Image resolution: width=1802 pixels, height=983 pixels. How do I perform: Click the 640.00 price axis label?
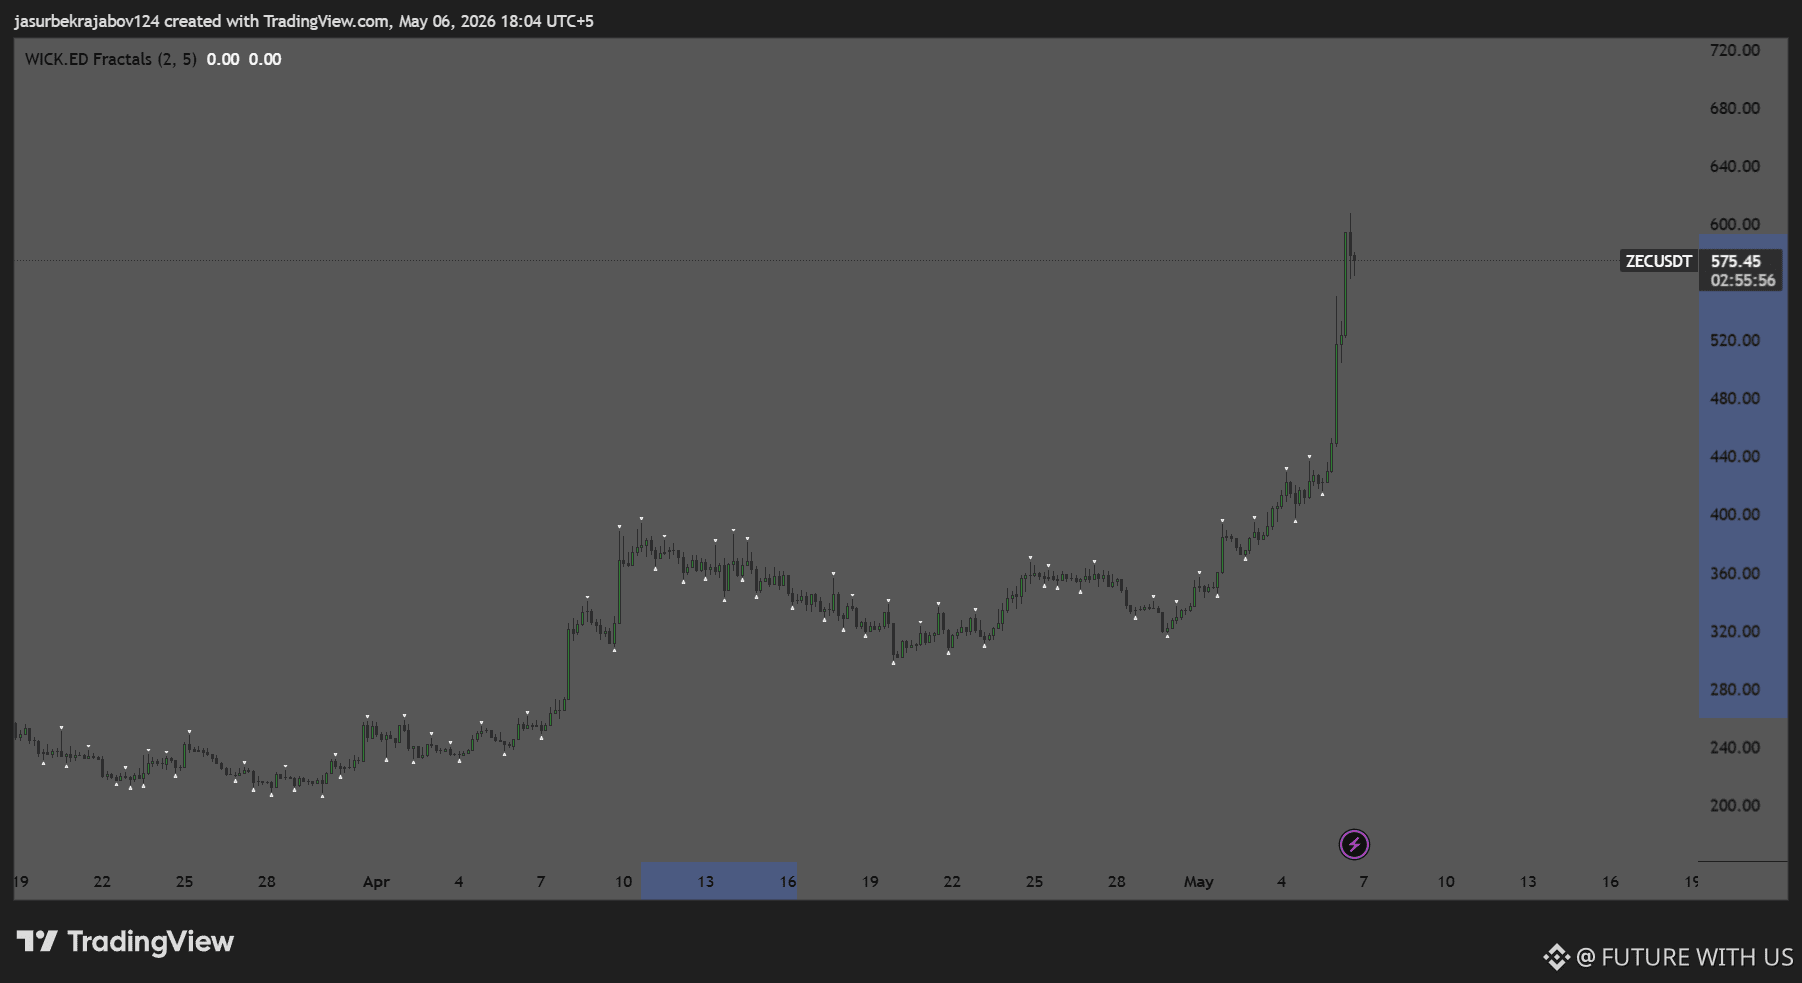[1735, 166]
